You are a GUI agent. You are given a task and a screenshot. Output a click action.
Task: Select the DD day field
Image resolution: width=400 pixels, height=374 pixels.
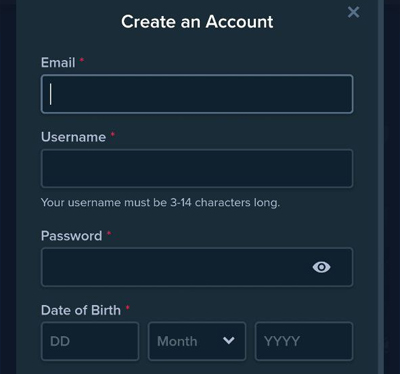click(90, 341)
